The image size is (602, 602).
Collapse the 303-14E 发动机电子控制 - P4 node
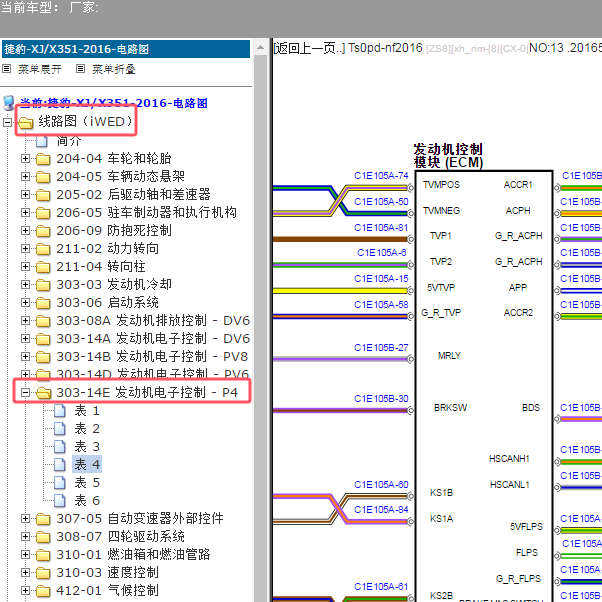(26, 393)
